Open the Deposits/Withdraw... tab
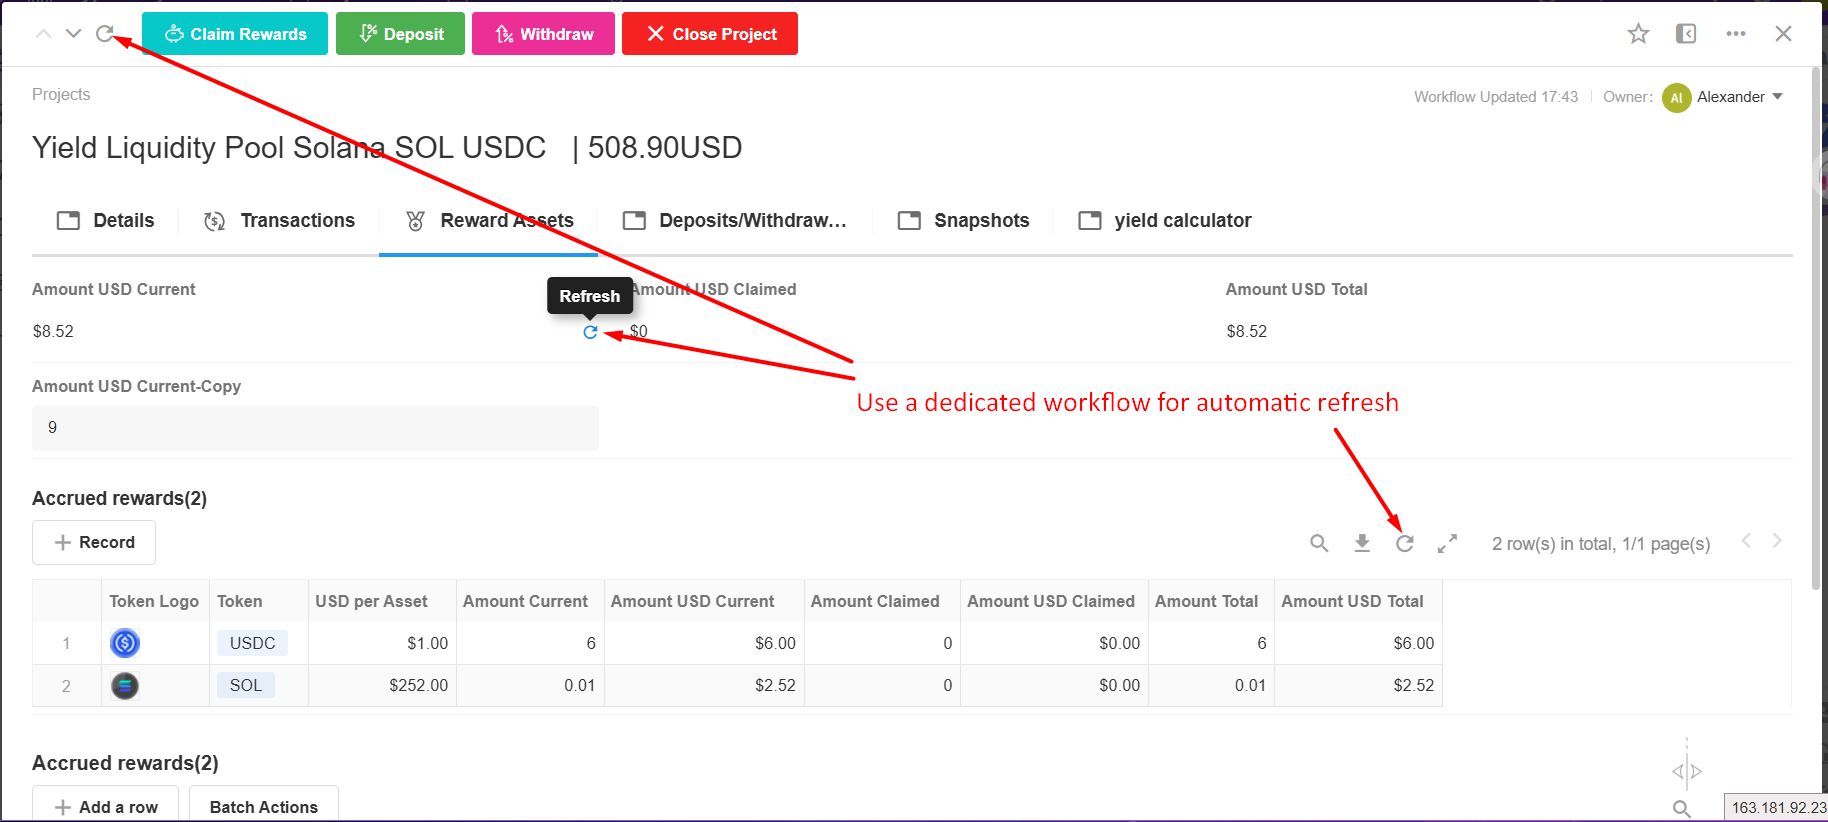Viewport: 1828px width, 822px height. tap(734, 221)
